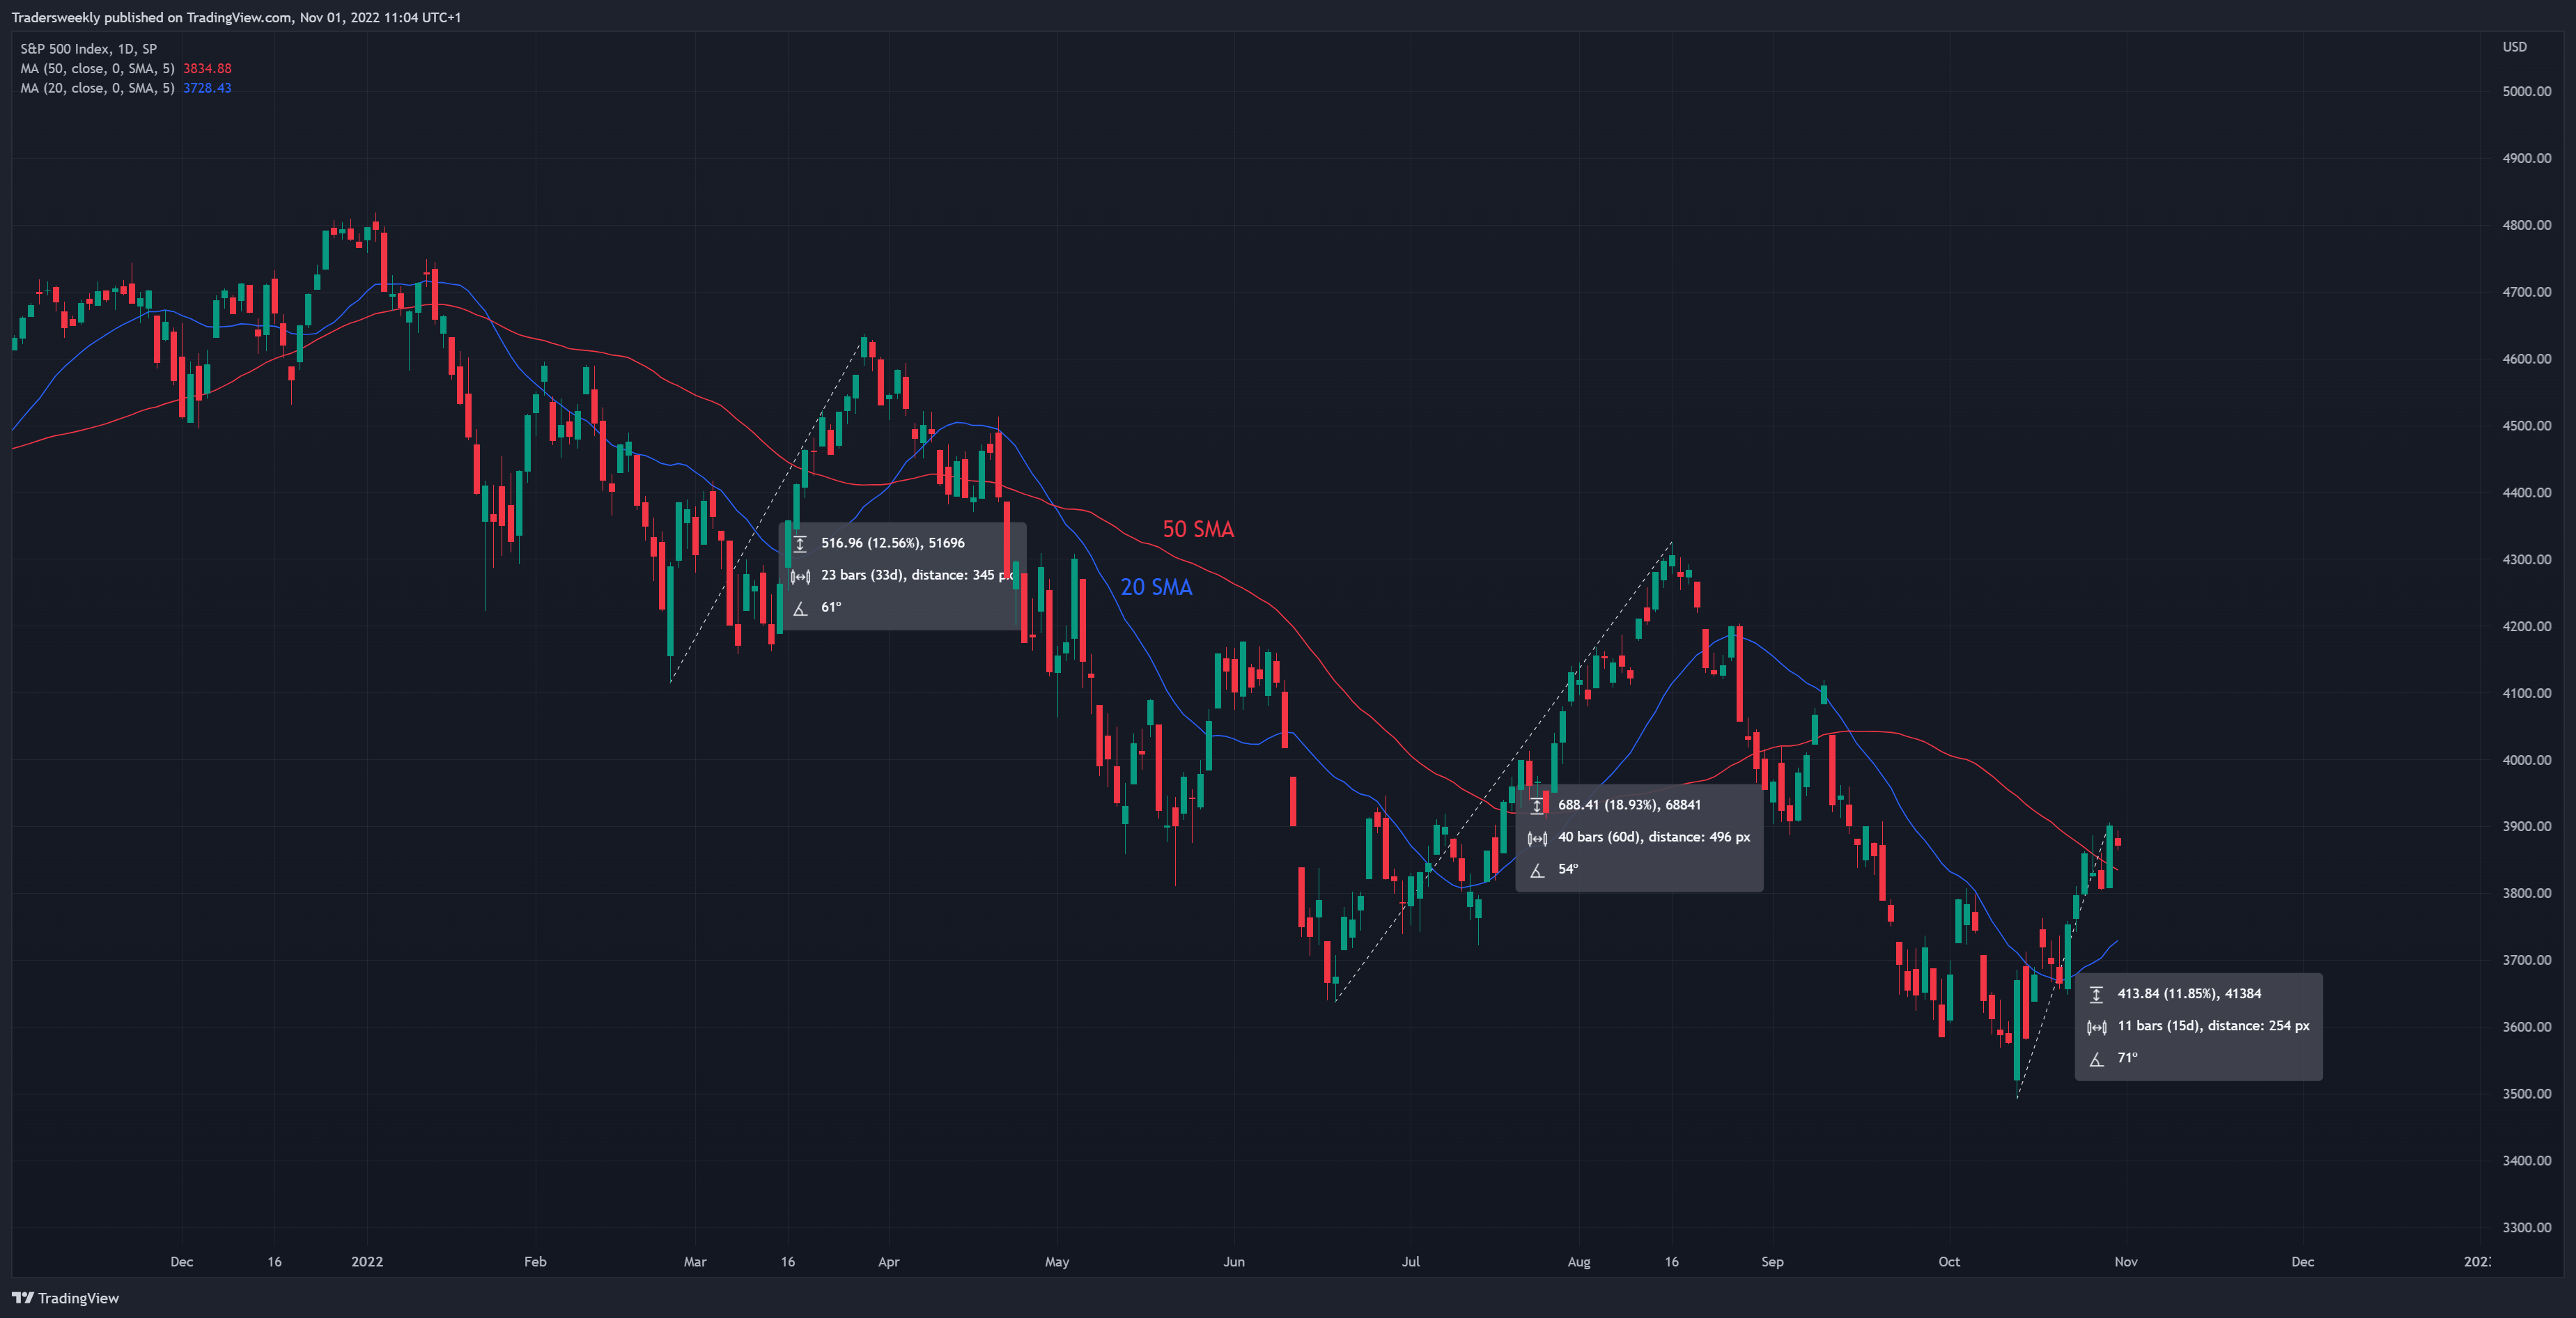Click the blue 20 SMA chart label
Viewport: 2576px width, 1318px height.
(1156, 587)
